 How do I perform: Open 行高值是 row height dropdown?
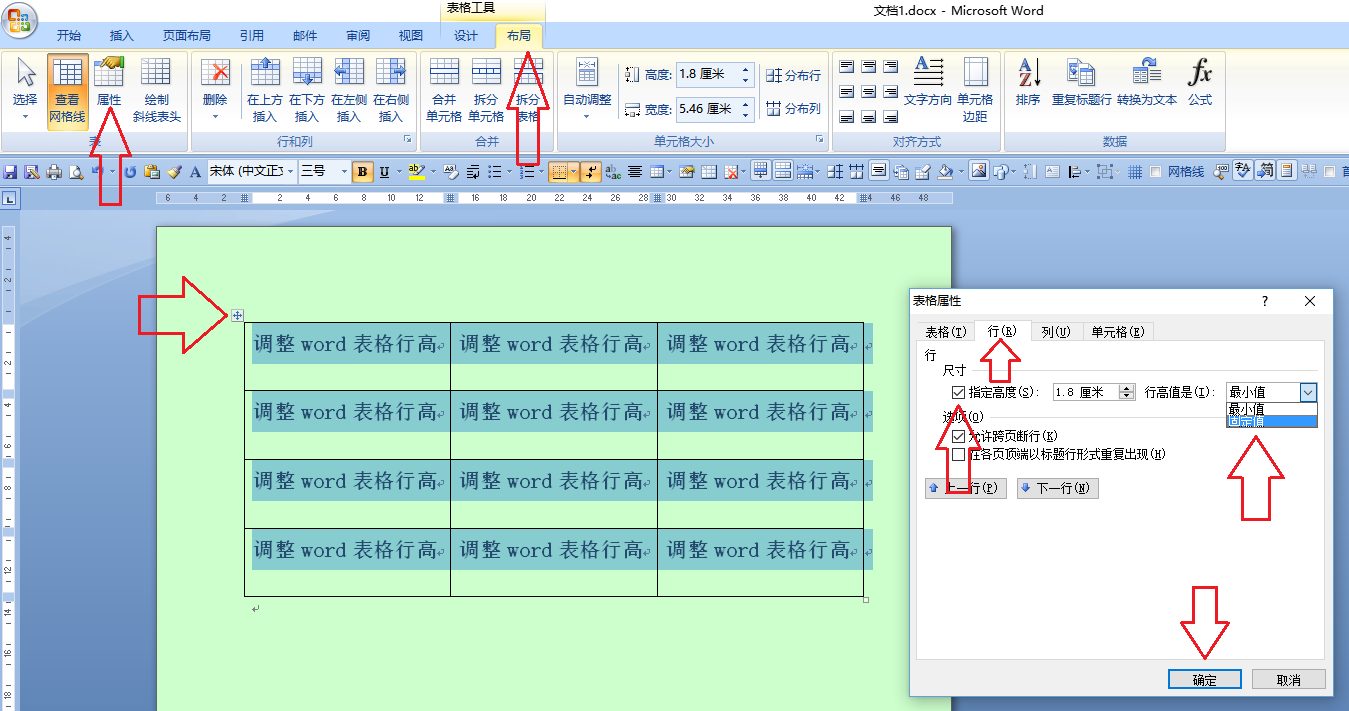1309,392
